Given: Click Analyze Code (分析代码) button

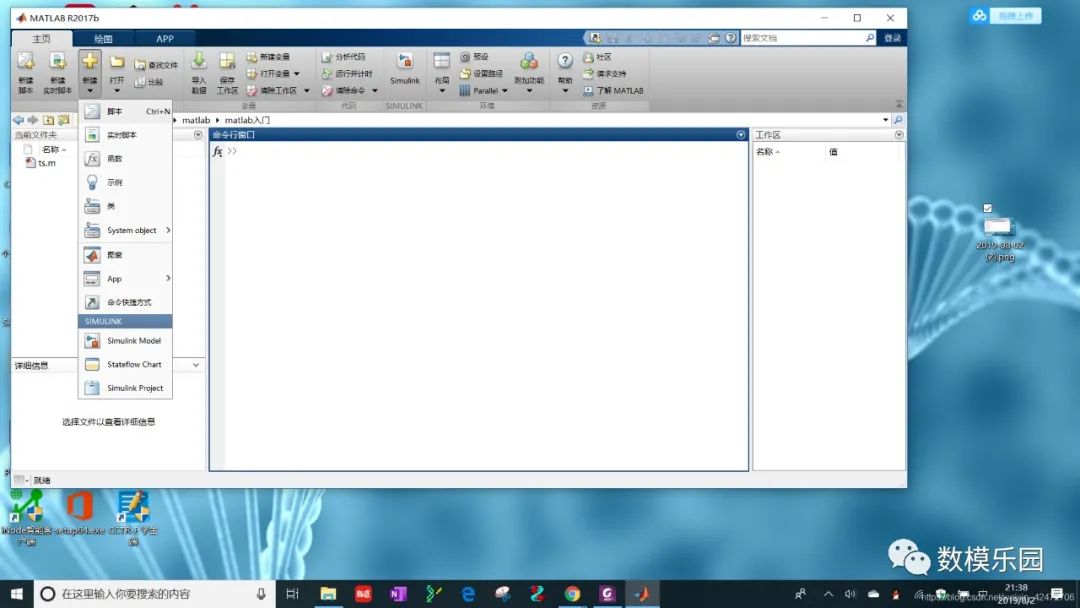Looking at the screenshot, I should (x=344, y=56).
